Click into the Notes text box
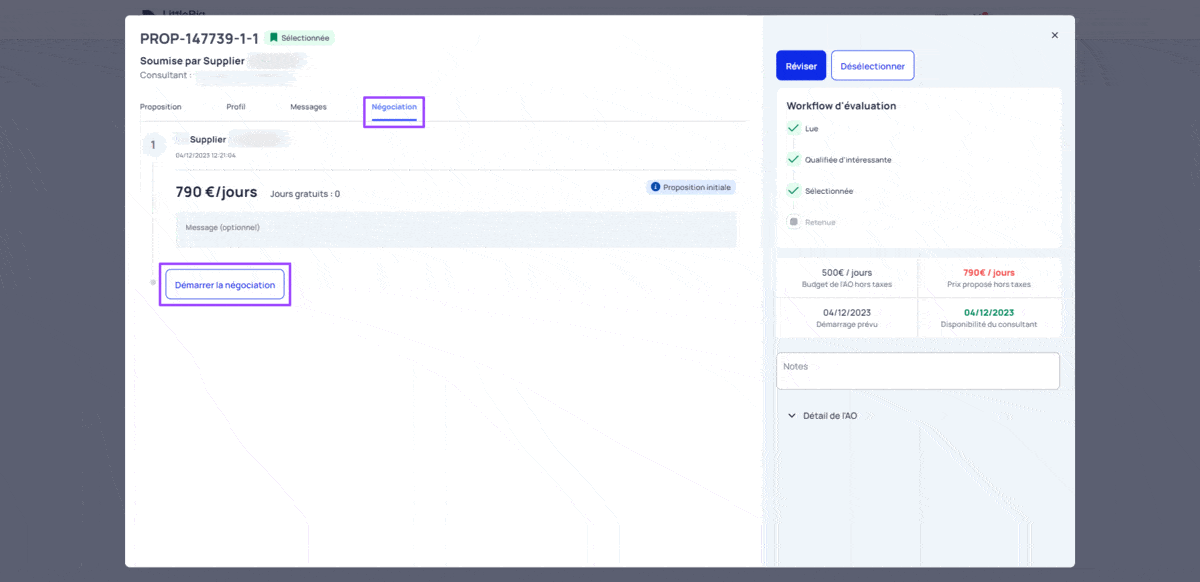1200x582 pixels. coord(917,371)
